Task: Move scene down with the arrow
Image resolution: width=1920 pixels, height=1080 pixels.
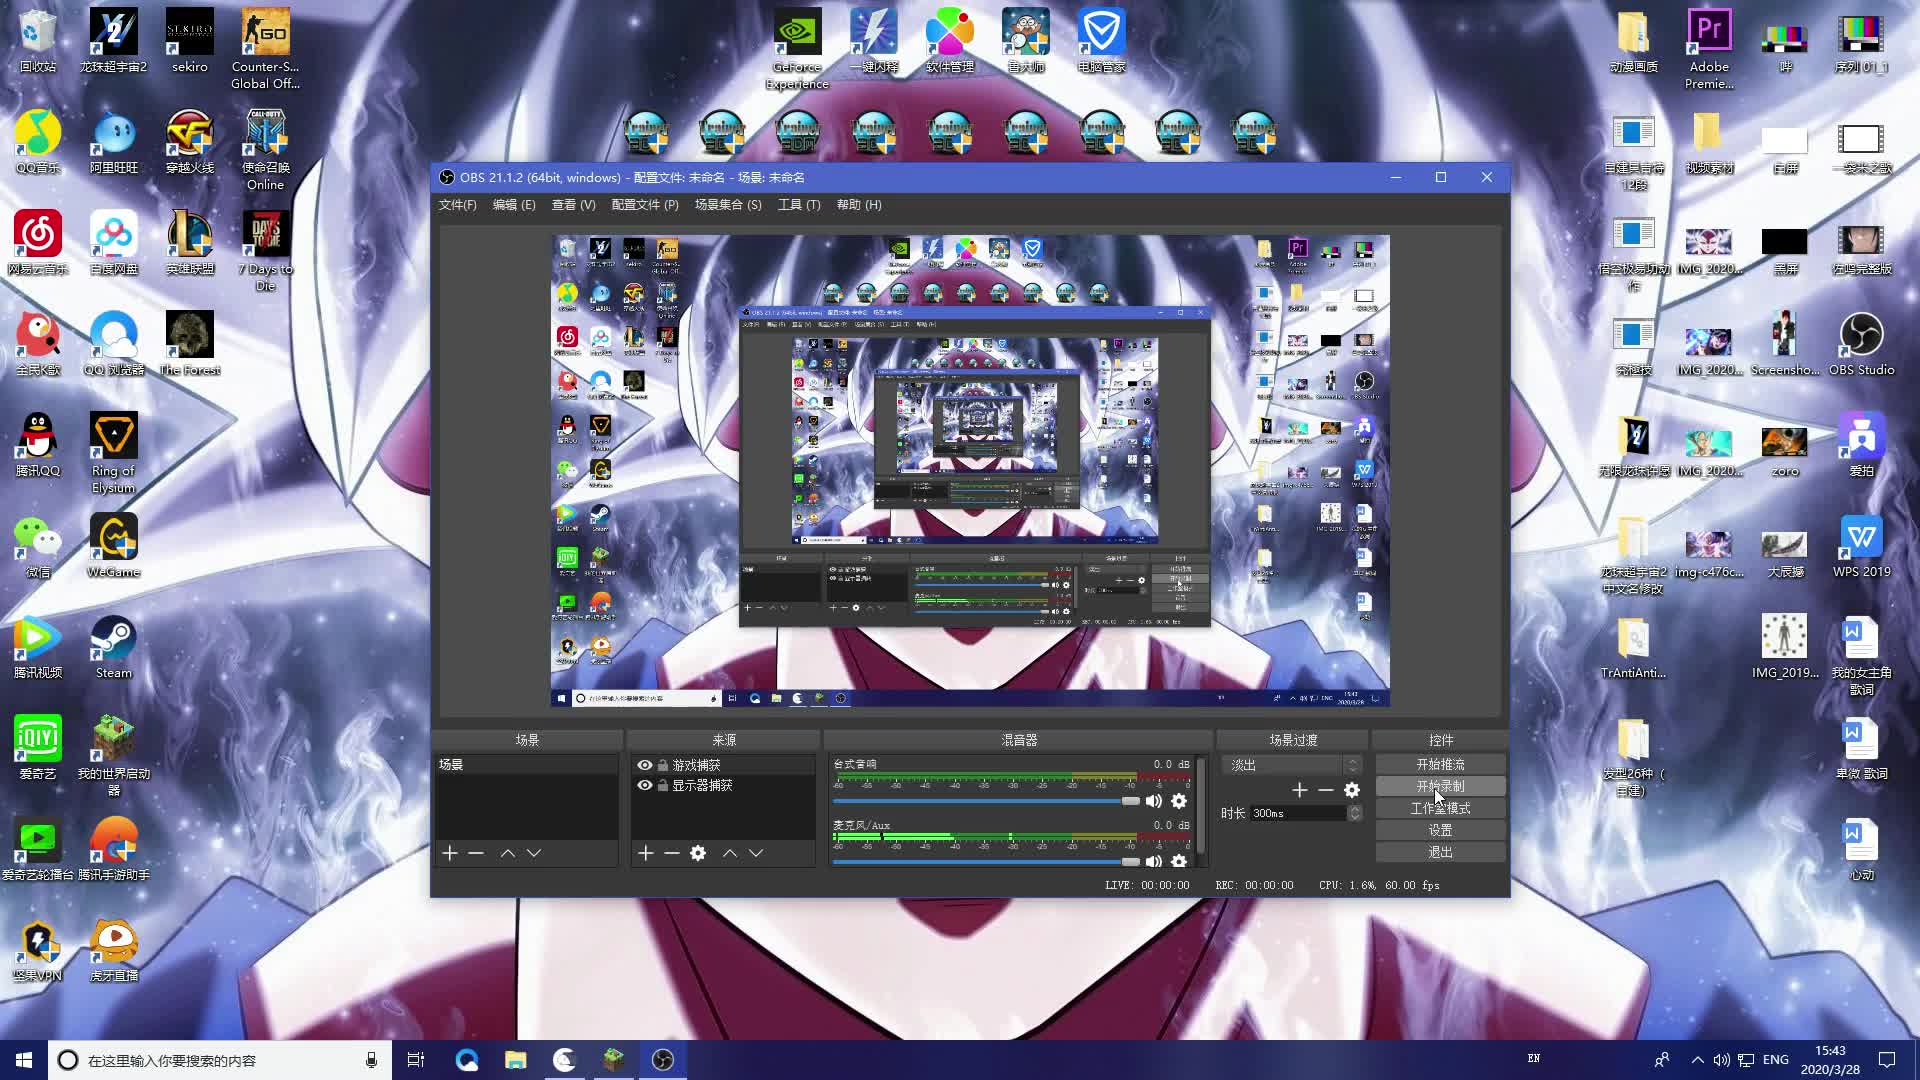Action: tap(534, 853)
